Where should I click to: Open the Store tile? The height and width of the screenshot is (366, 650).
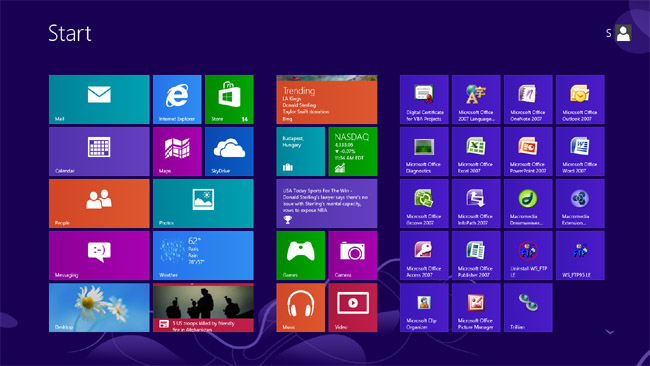(229, 99)
